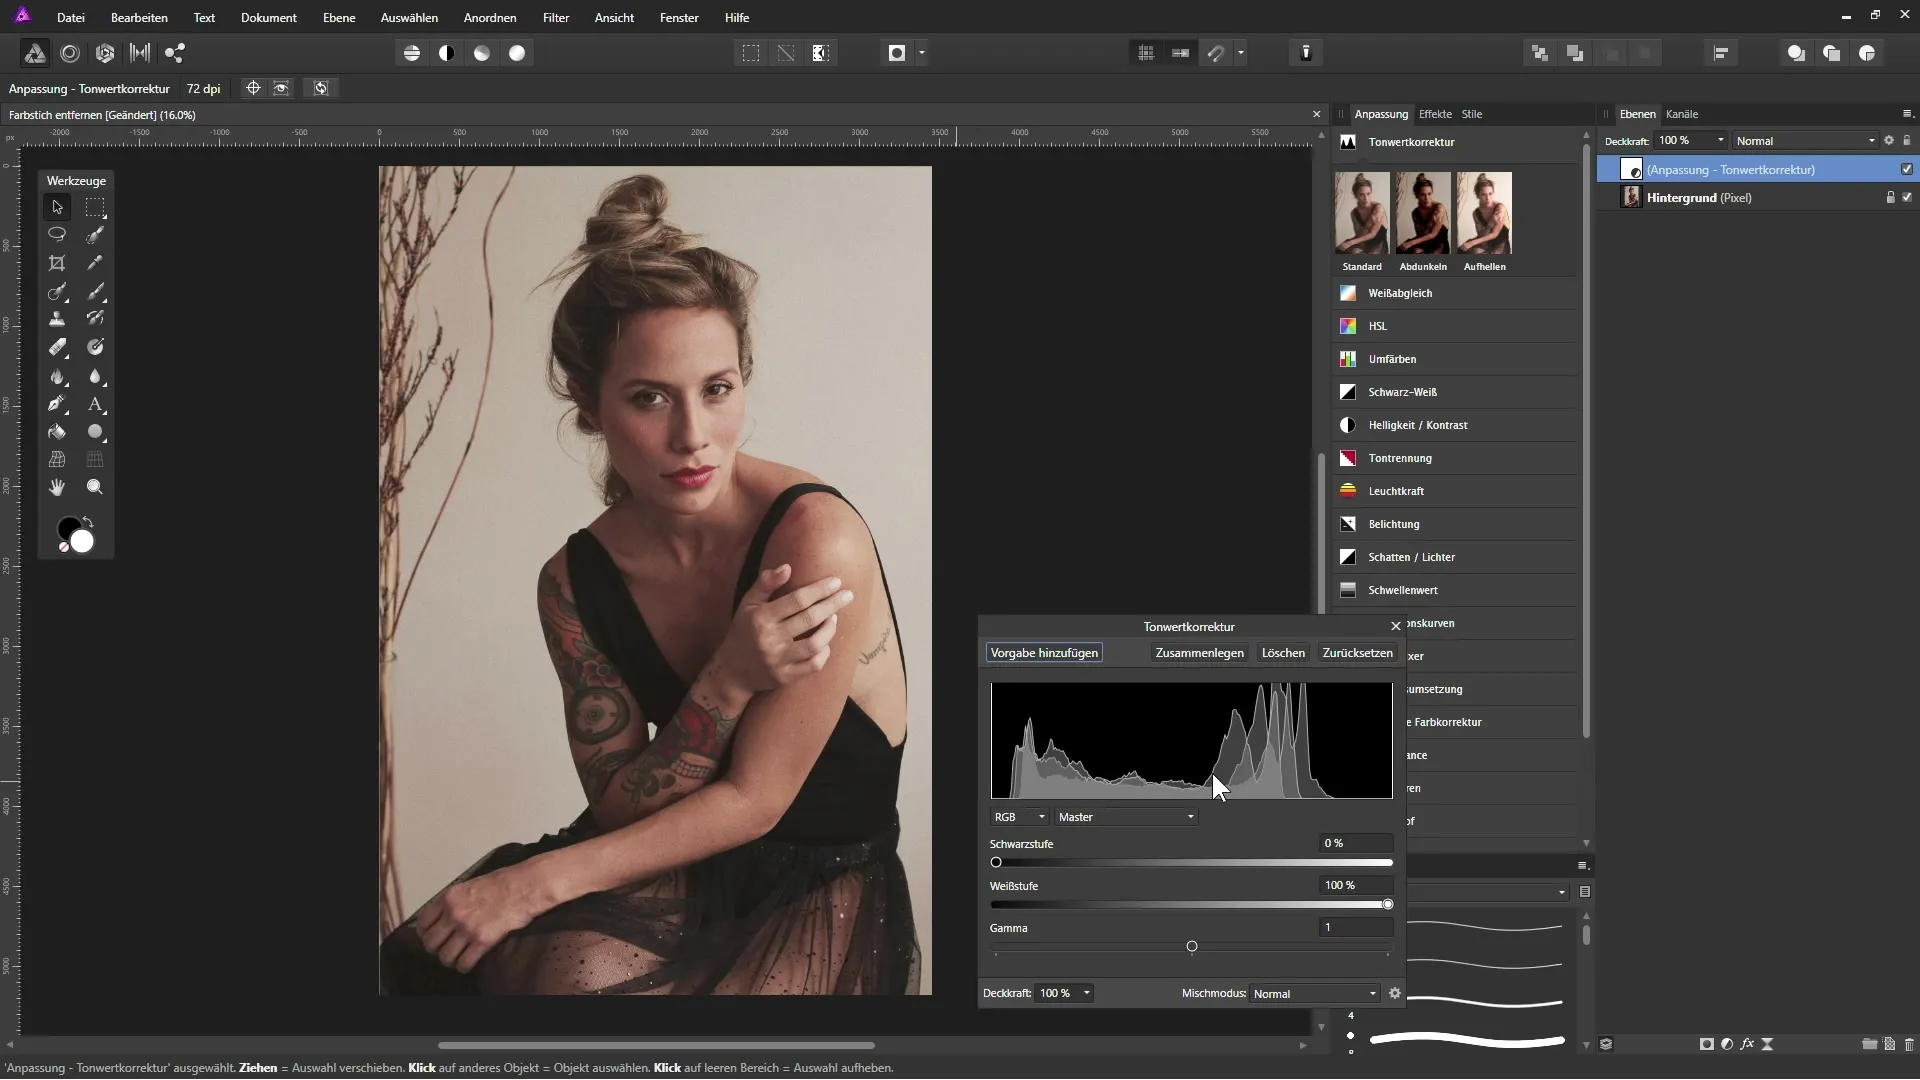Click the invert pixel selection icon
The height and width of the screenshot is (1080, 1920).
coord(821,53)
